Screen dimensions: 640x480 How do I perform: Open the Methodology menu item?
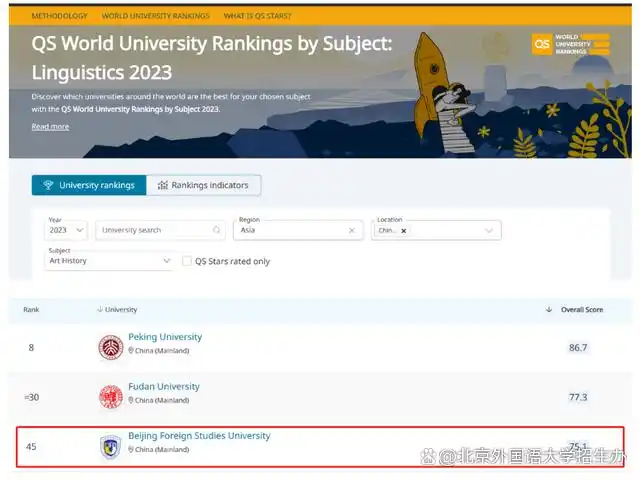click(60, 16)
